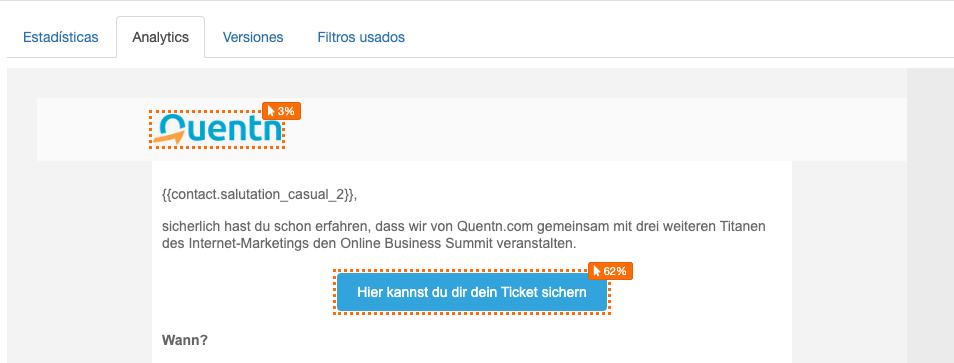
Task: Click the contact.salutation_casual_2 placeholder text
Action: (259, 195)
